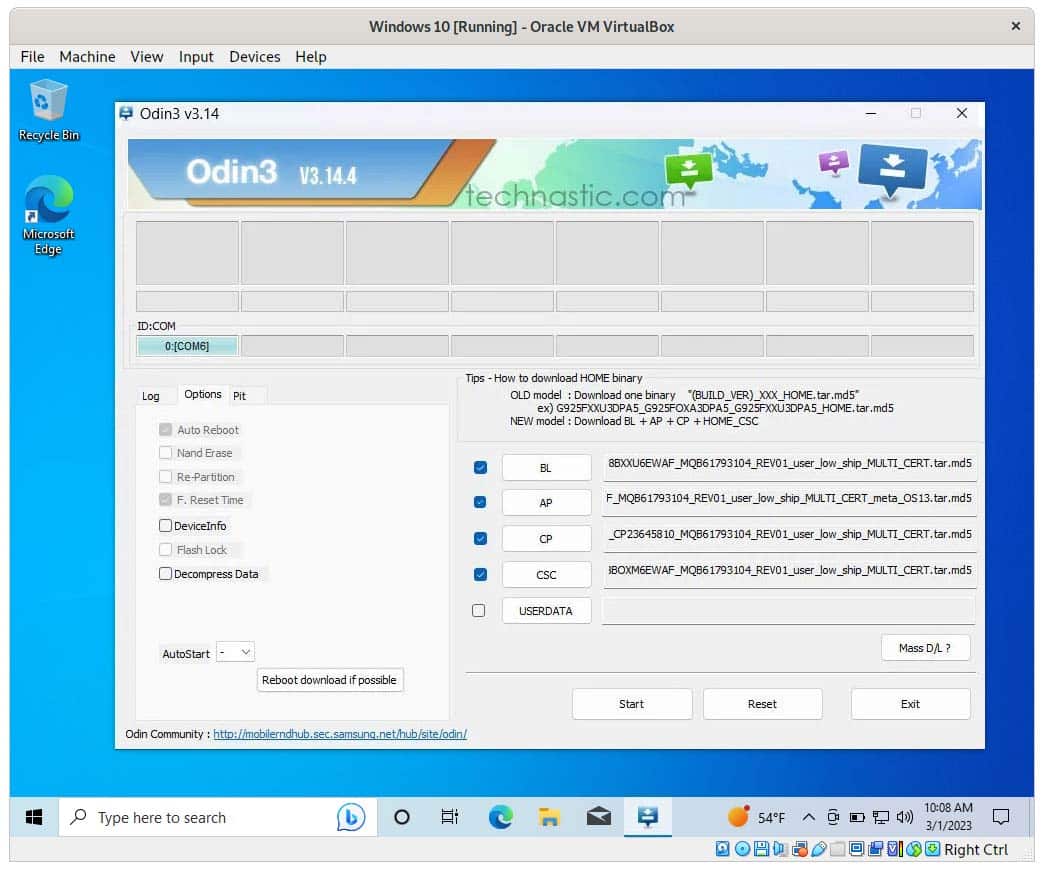Open the Odin Community samsung.net link
The width and height of the screenshot is (1044, 871).
point(340,734)
